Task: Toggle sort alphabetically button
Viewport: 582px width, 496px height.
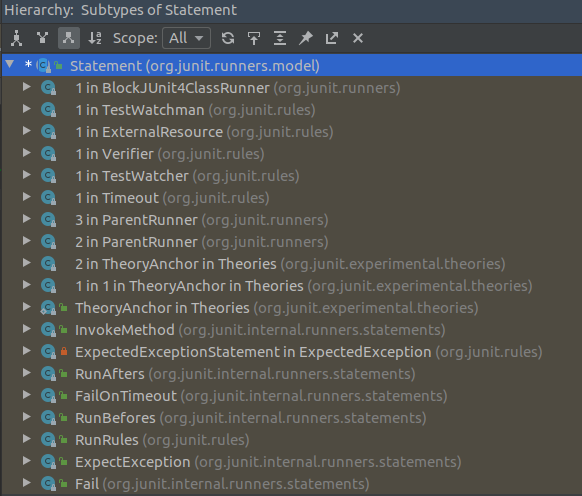Action: coord(95,38)
